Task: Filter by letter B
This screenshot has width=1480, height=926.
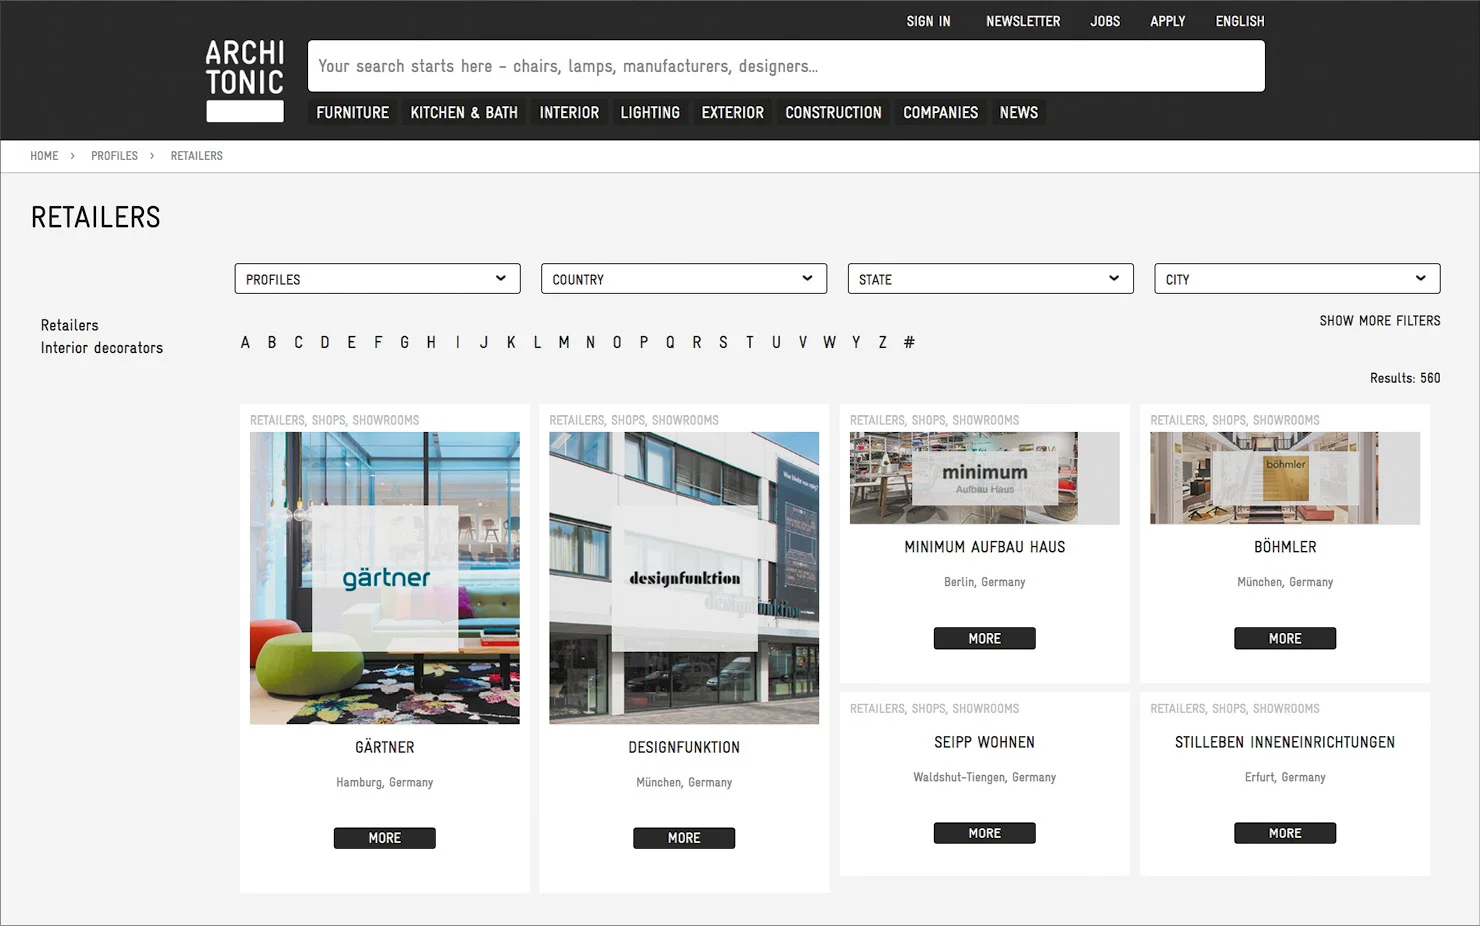Action: point(272,342)
